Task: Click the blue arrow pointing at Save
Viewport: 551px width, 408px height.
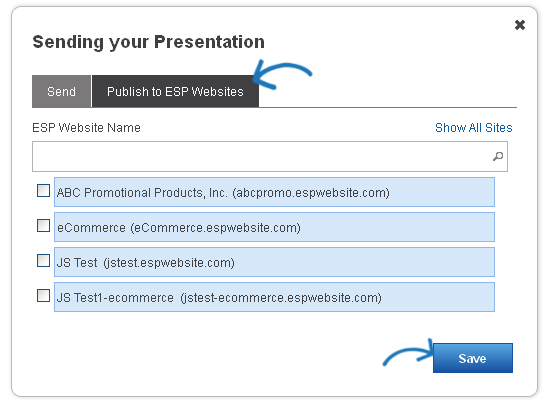Action: pos(408,353)
